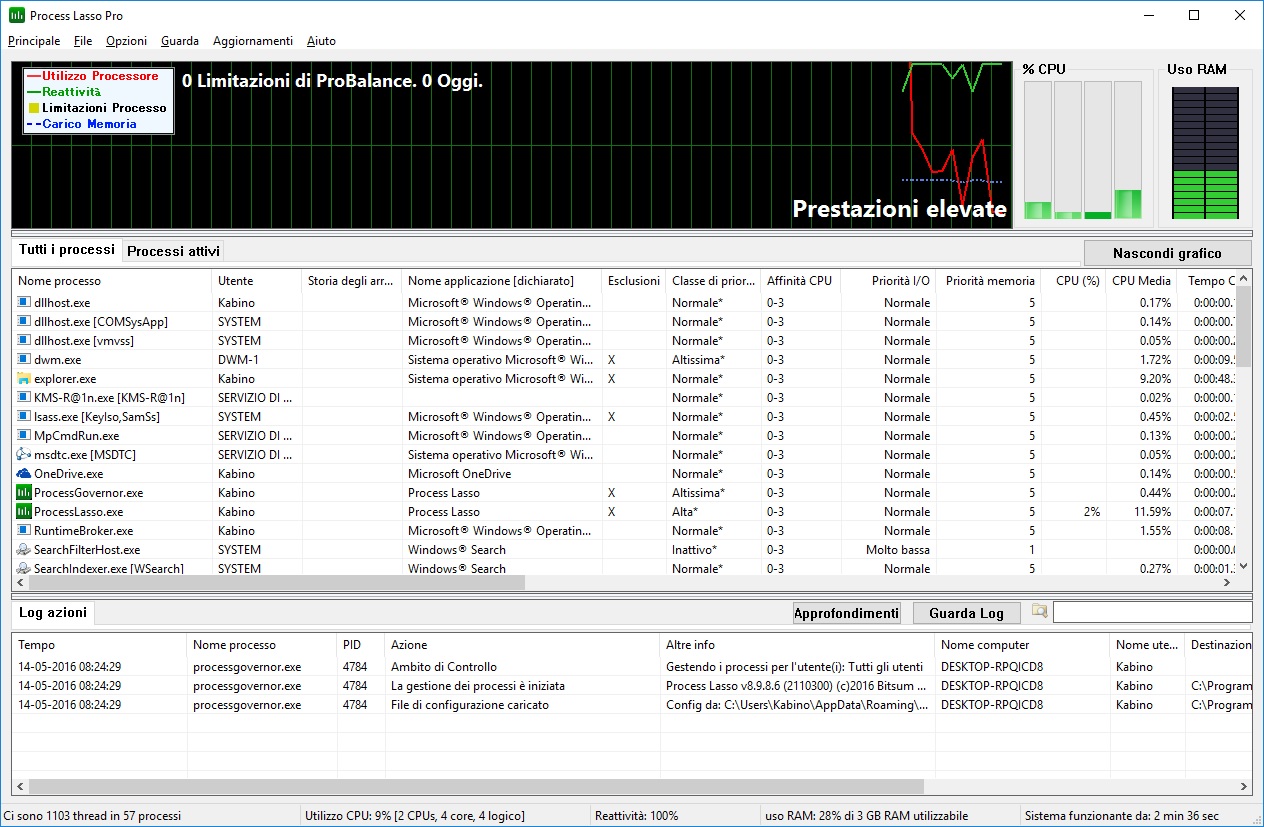Sort by Affinità CPU column header
This screenshot has height=827, width=1264.
click(x=800, y=281)
